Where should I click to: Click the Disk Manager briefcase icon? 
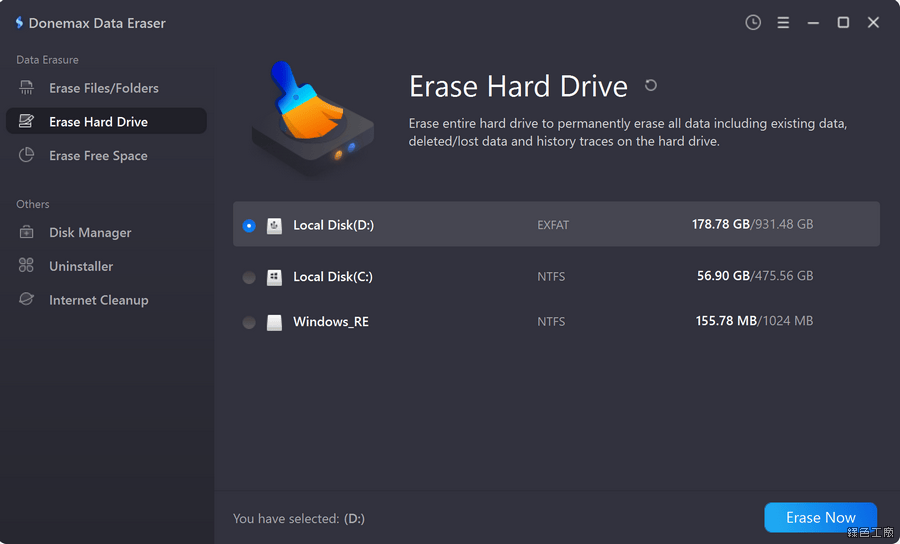point(27,233)
